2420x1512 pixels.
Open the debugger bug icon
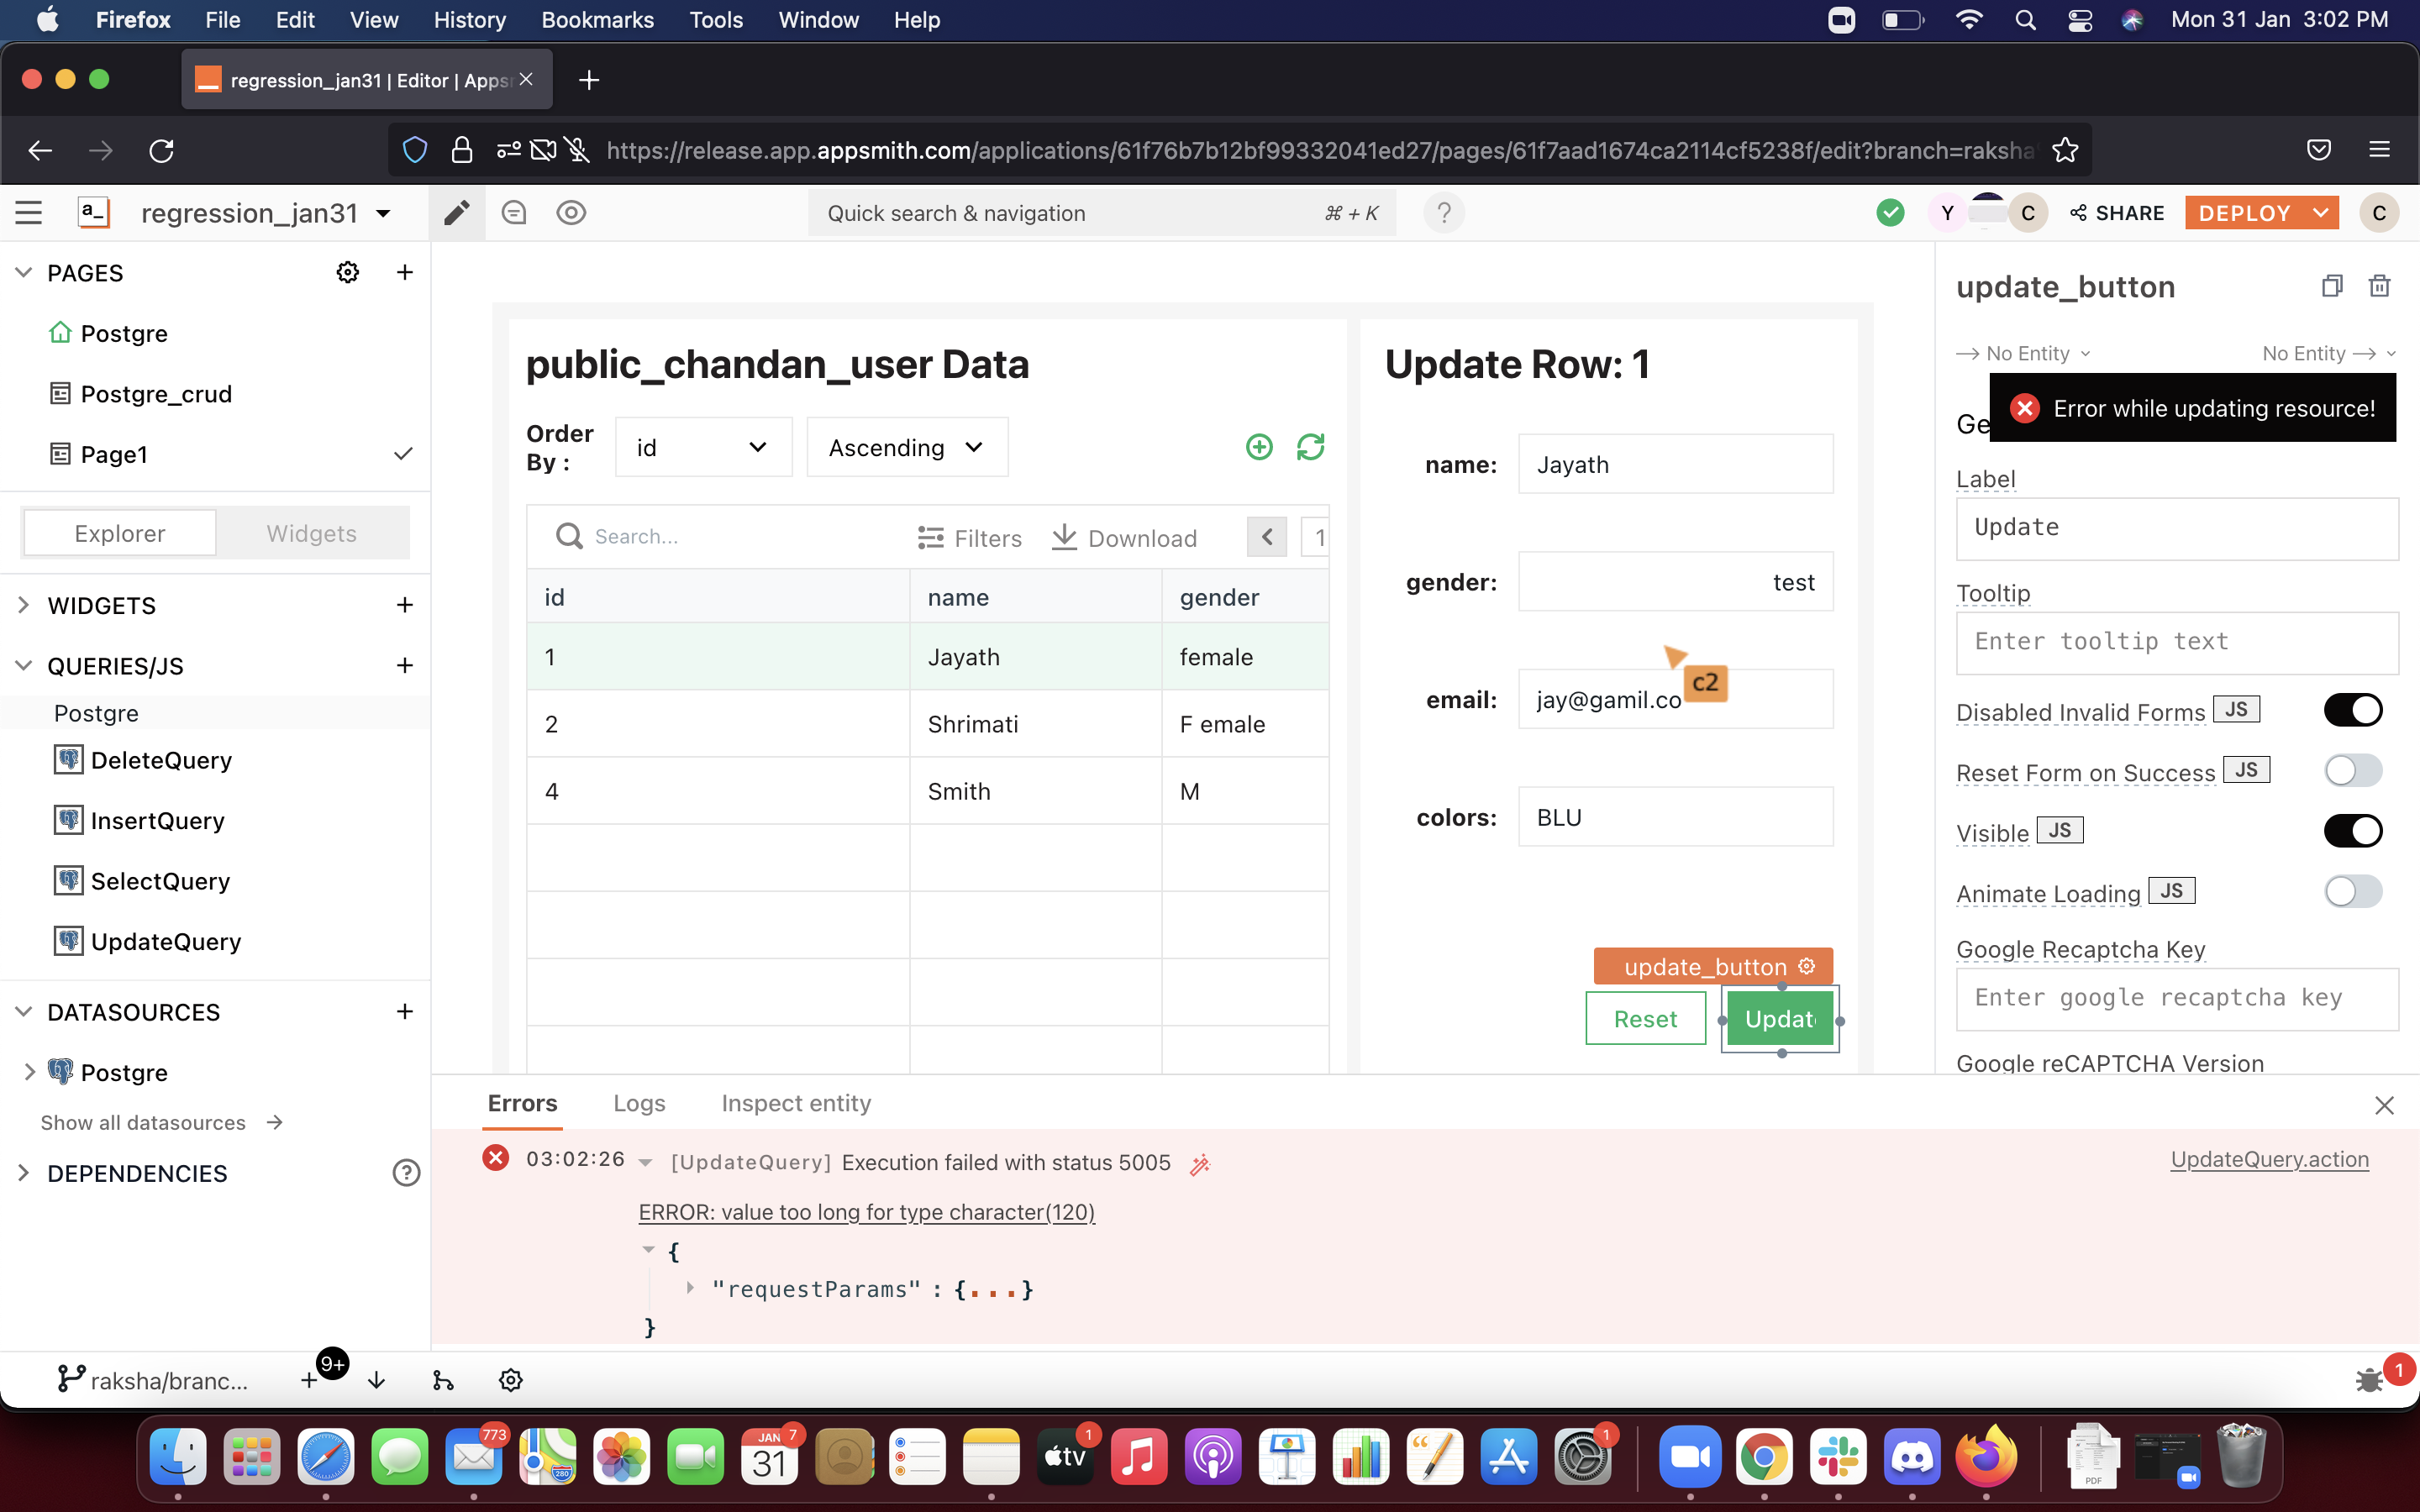coord(2368,1380)
